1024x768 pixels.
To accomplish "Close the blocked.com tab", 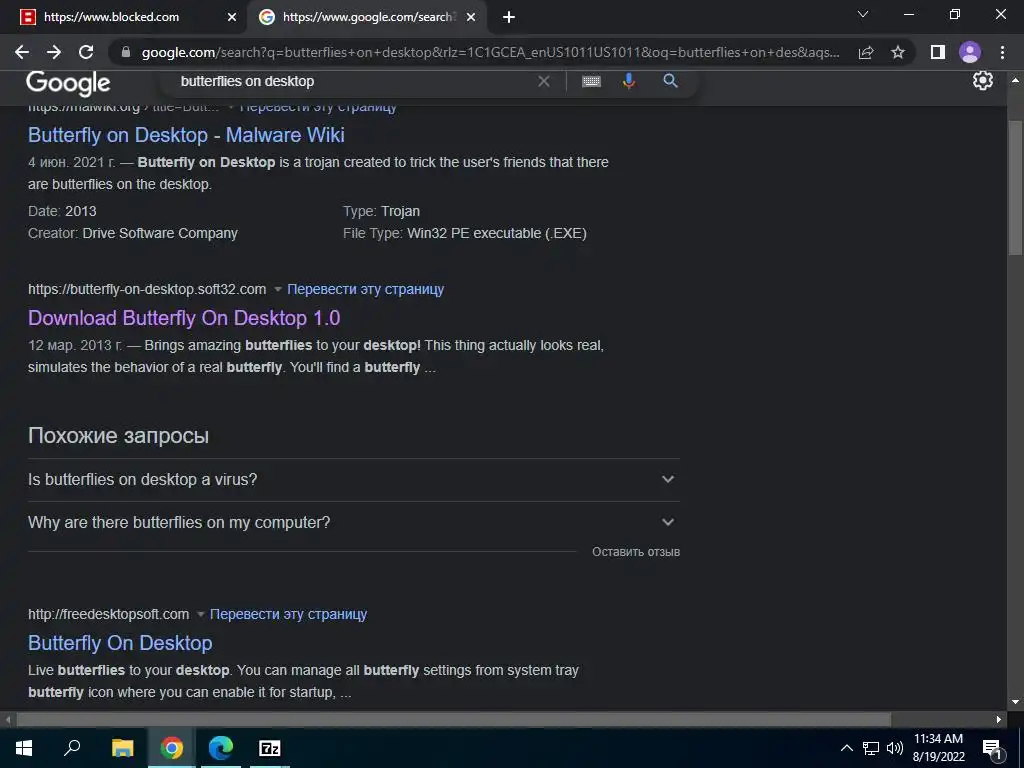I will pos(231,17).
